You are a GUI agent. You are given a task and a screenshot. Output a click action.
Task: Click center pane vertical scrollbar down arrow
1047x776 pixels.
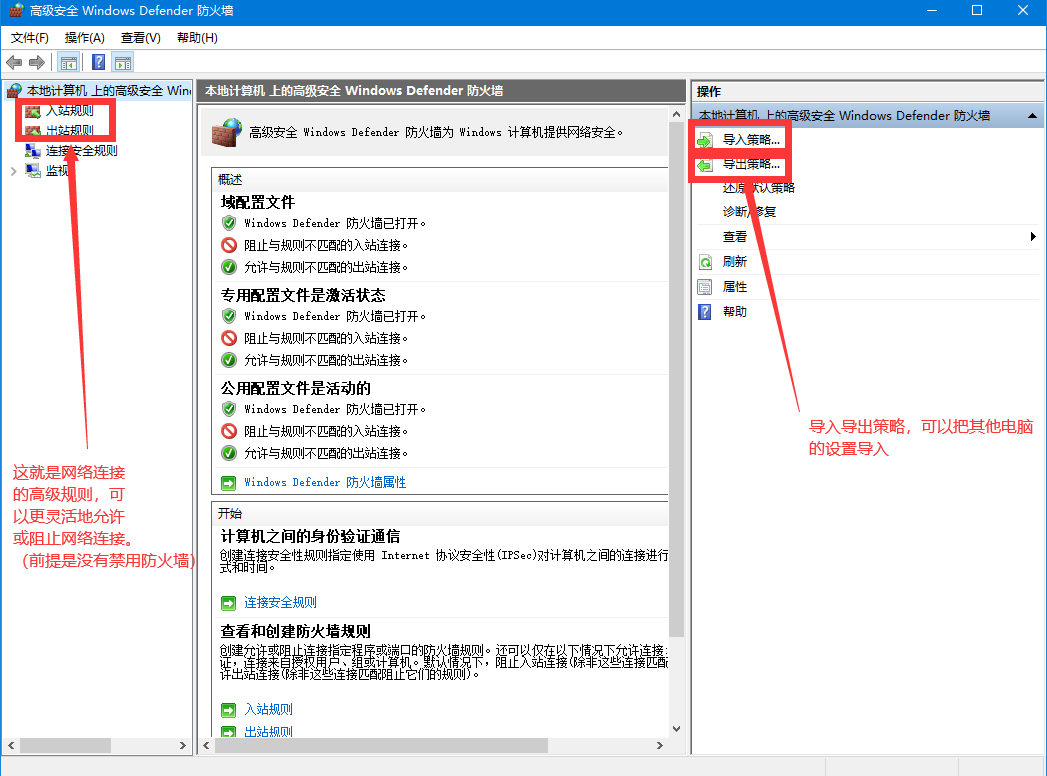click(x=676, y=729)
